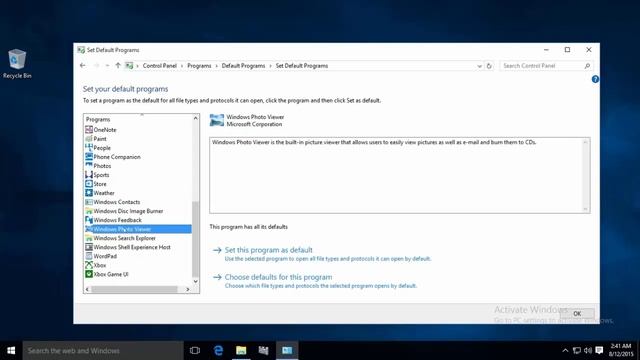Expand the address bar history dropdown
The height and width of the screenshot is (360, 640).
coord(479,66)
